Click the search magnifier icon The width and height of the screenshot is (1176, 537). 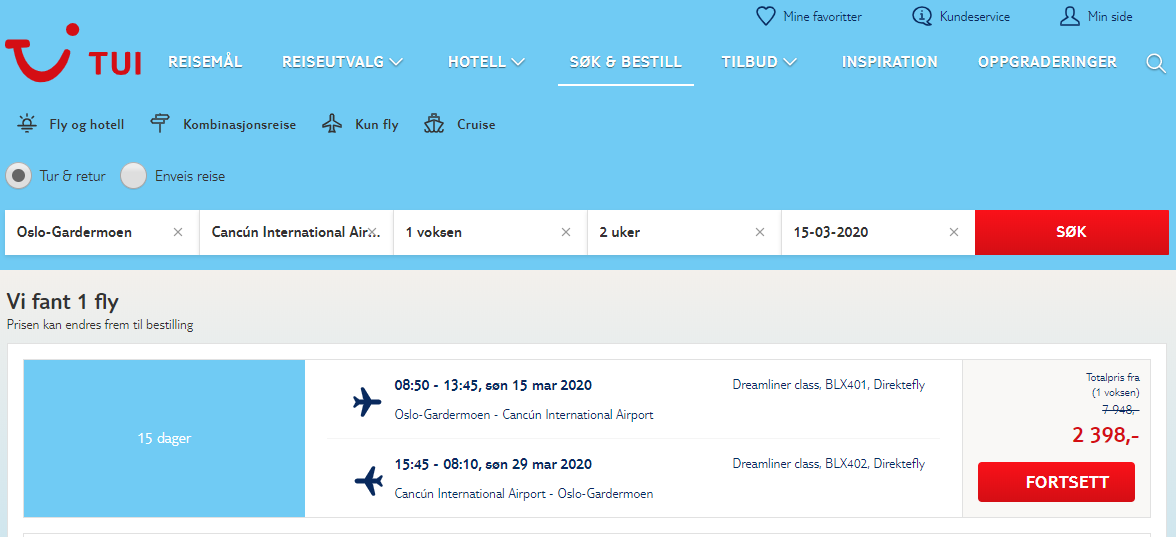pyautogui.click(x=1155, y=63)
